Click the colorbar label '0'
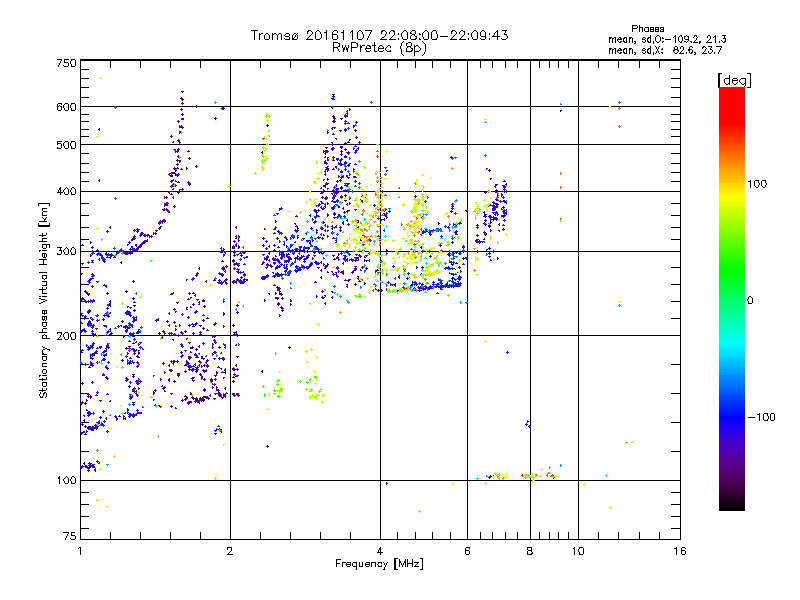Screen dimensions: 800x600 tap(750, 301)
